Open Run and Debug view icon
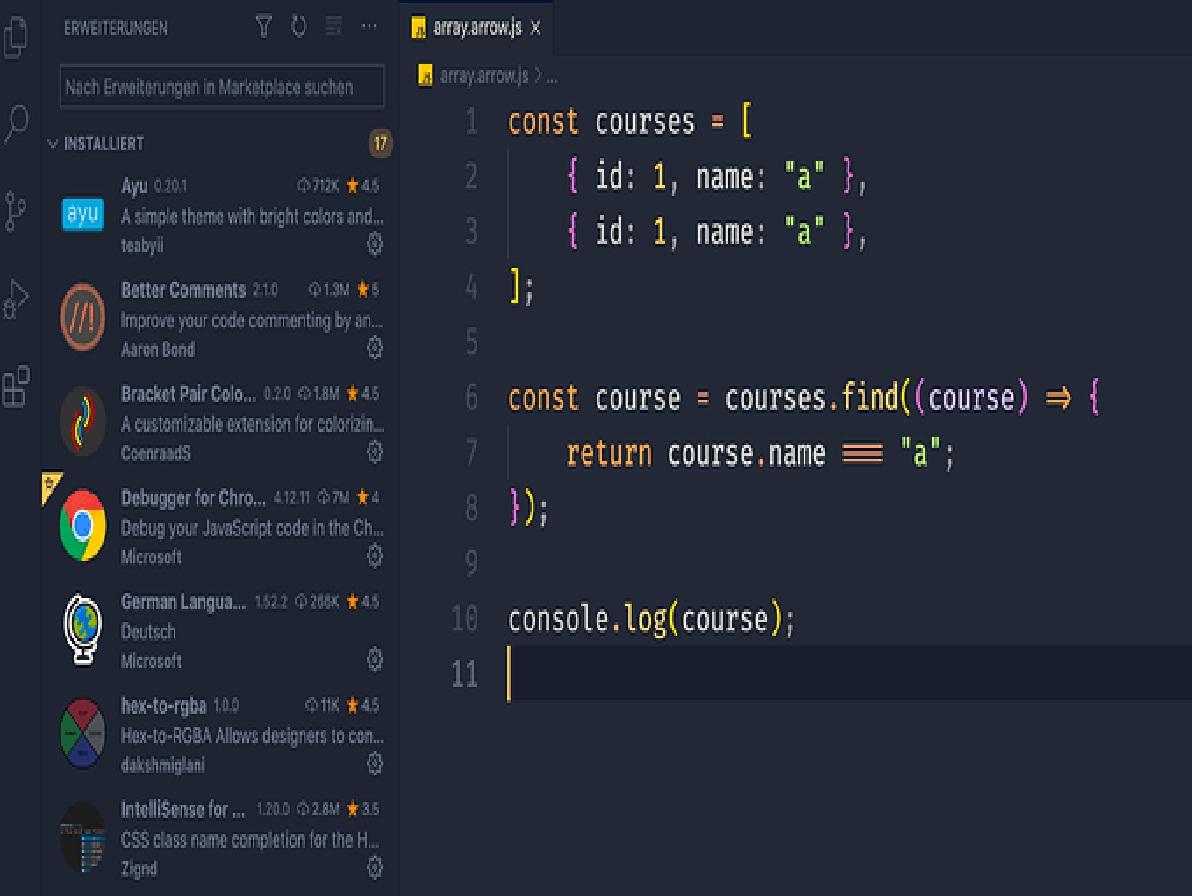 click(x=17, y=298)
